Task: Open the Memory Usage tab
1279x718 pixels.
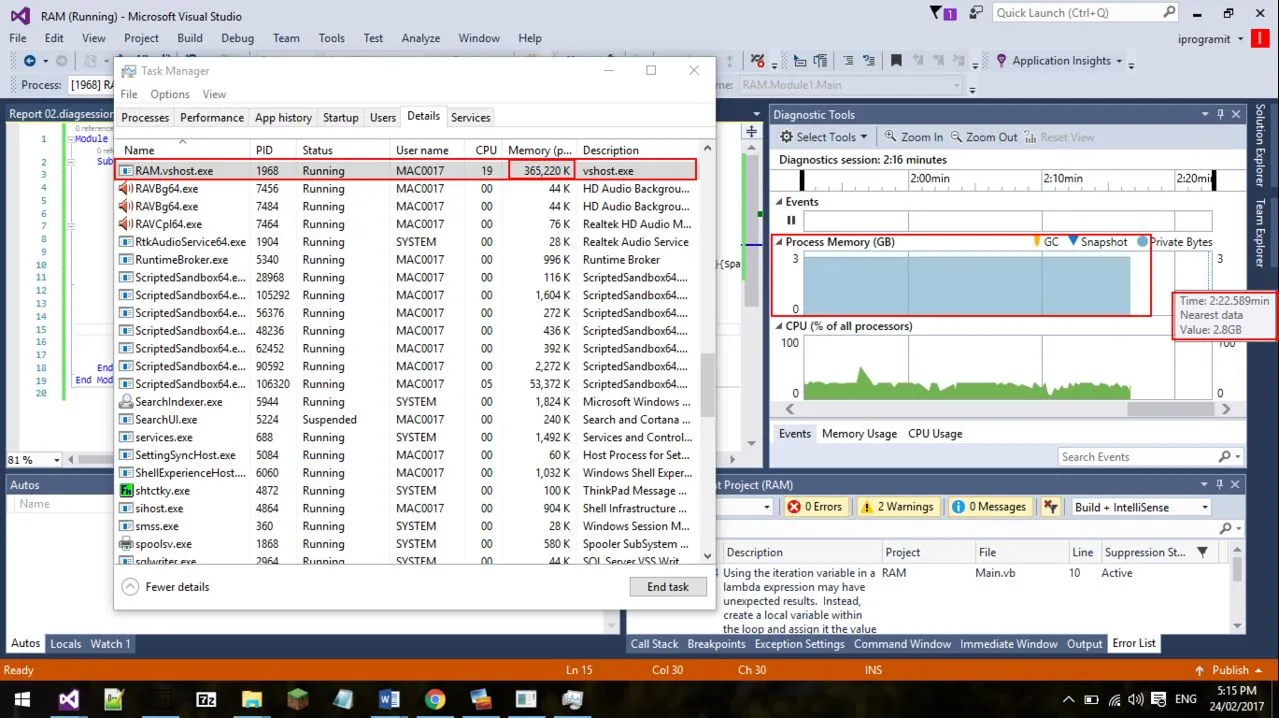Action: (858, 434)
